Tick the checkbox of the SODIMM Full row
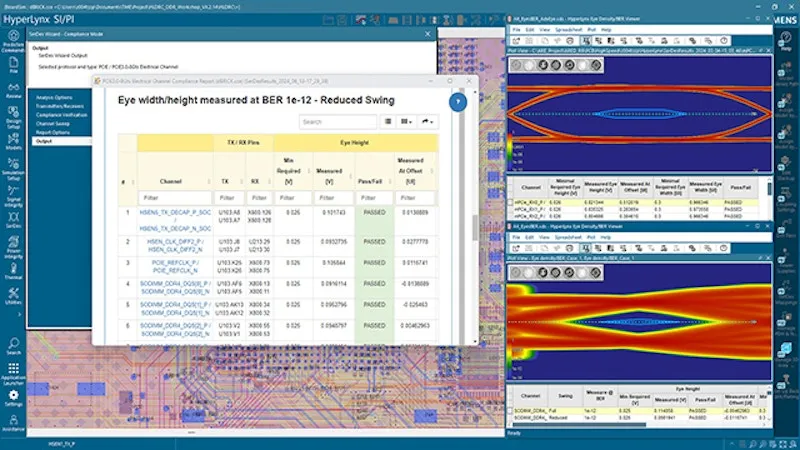 click(x=510, y=411)
